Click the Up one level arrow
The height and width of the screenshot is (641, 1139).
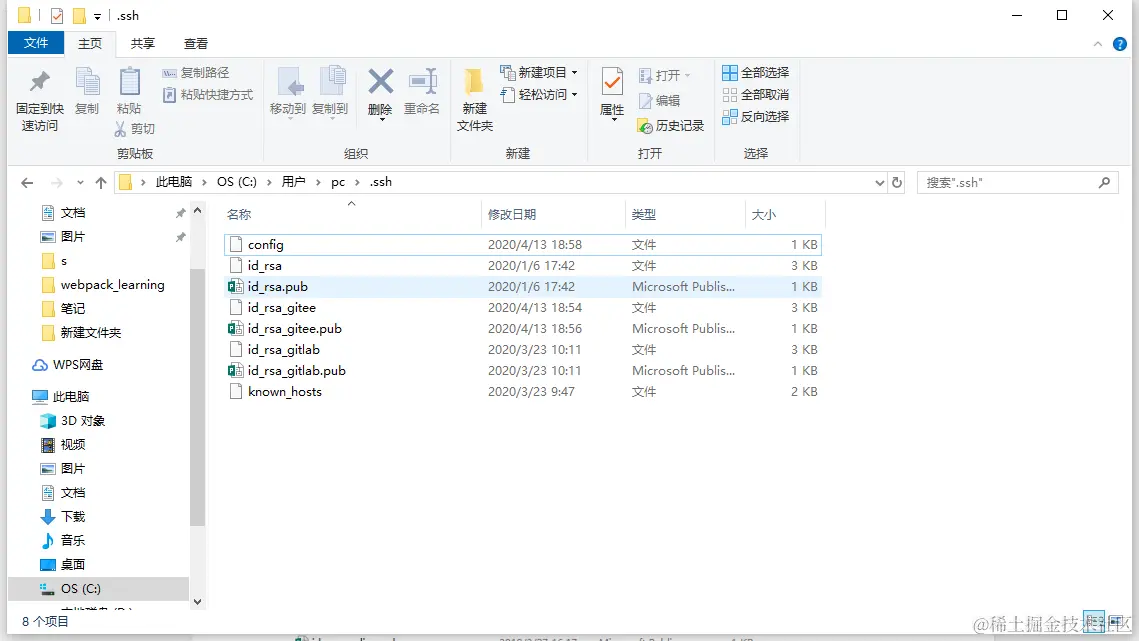tap(101, 182)
